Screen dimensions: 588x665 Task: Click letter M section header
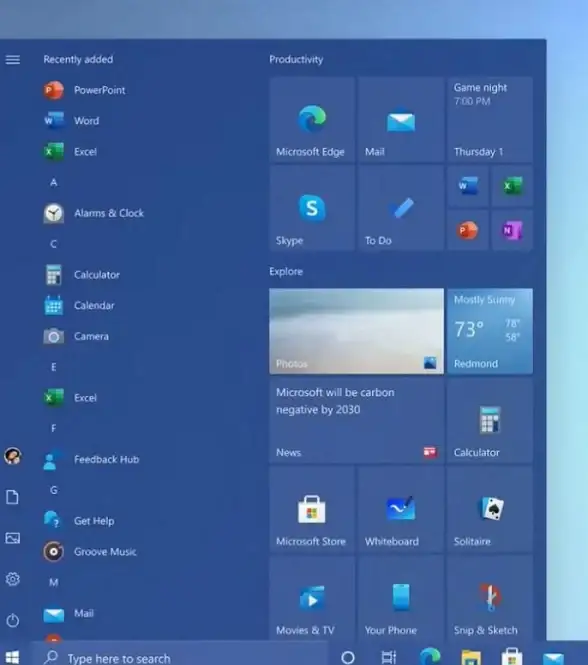(53, 582)
